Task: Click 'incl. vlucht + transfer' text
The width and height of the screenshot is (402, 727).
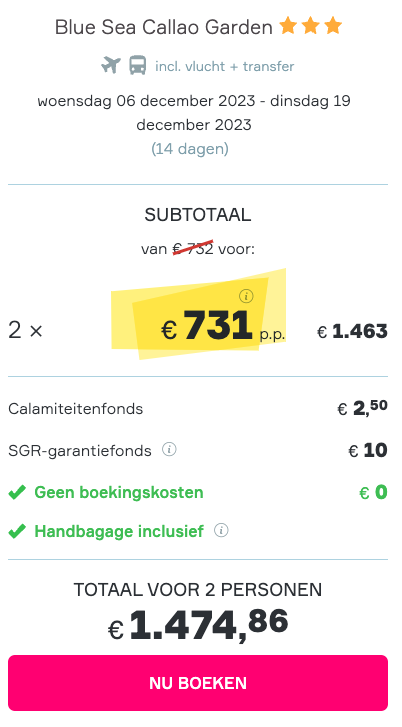Action: (224, 66)
